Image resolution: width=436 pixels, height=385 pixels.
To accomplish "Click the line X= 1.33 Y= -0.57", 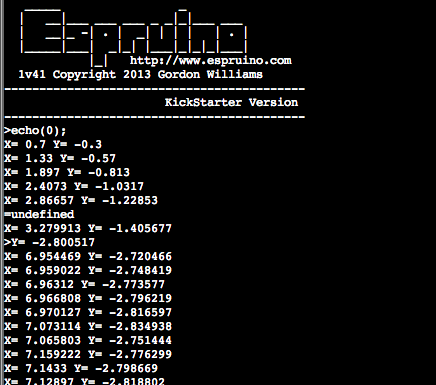I will click(60, 159).
